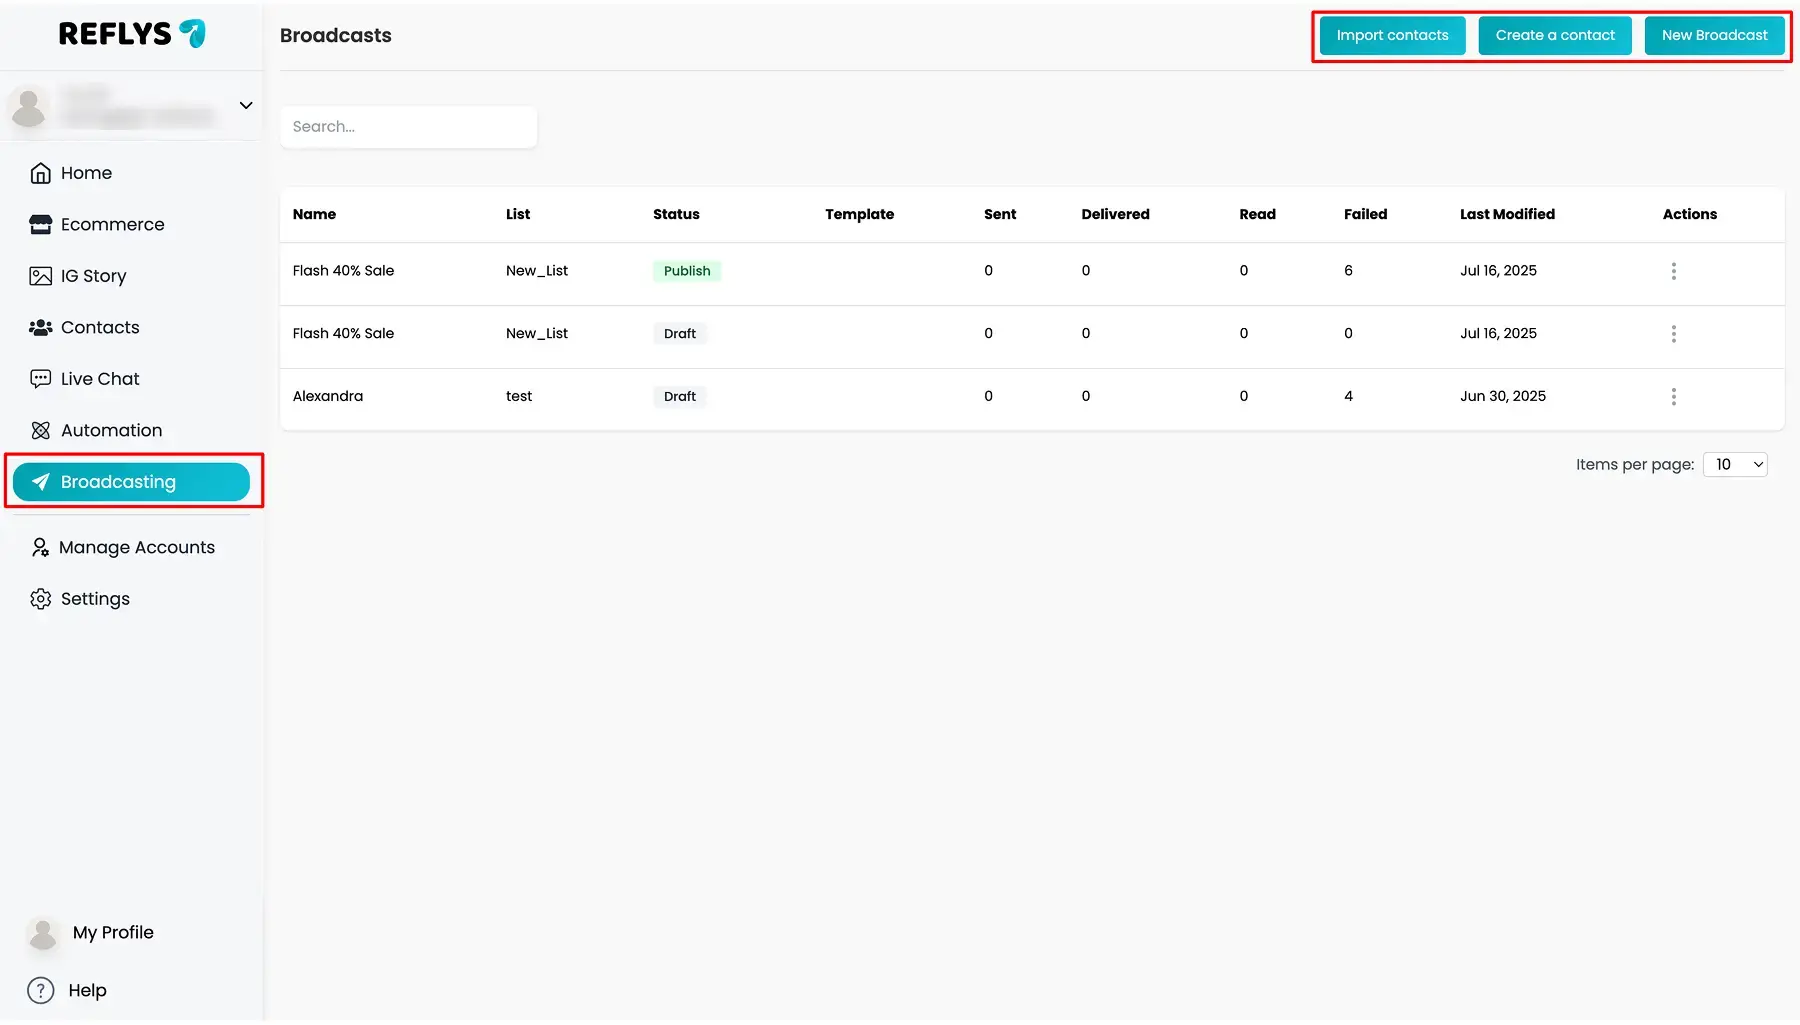Click the Home house icon
Screen dimensions: 1800x1025
pos(40,173)
